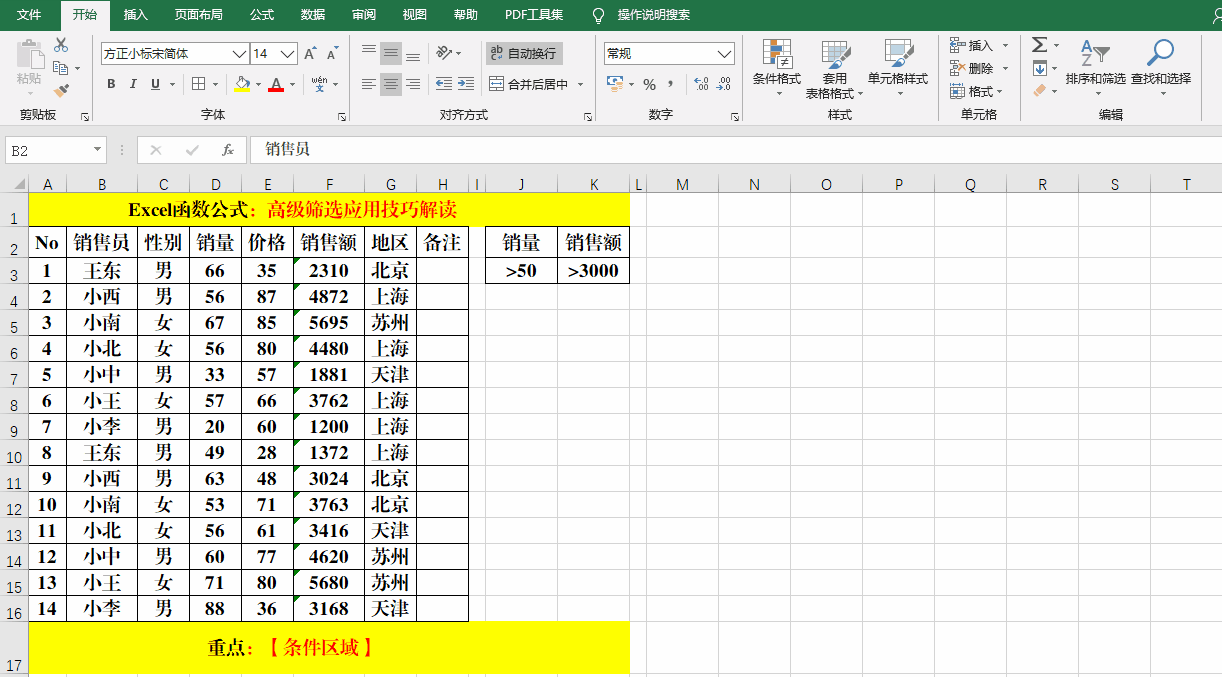This screenshot has width=1222, height=677.
Task: Click the accounting currency format icon
Action: click(614, 84)
